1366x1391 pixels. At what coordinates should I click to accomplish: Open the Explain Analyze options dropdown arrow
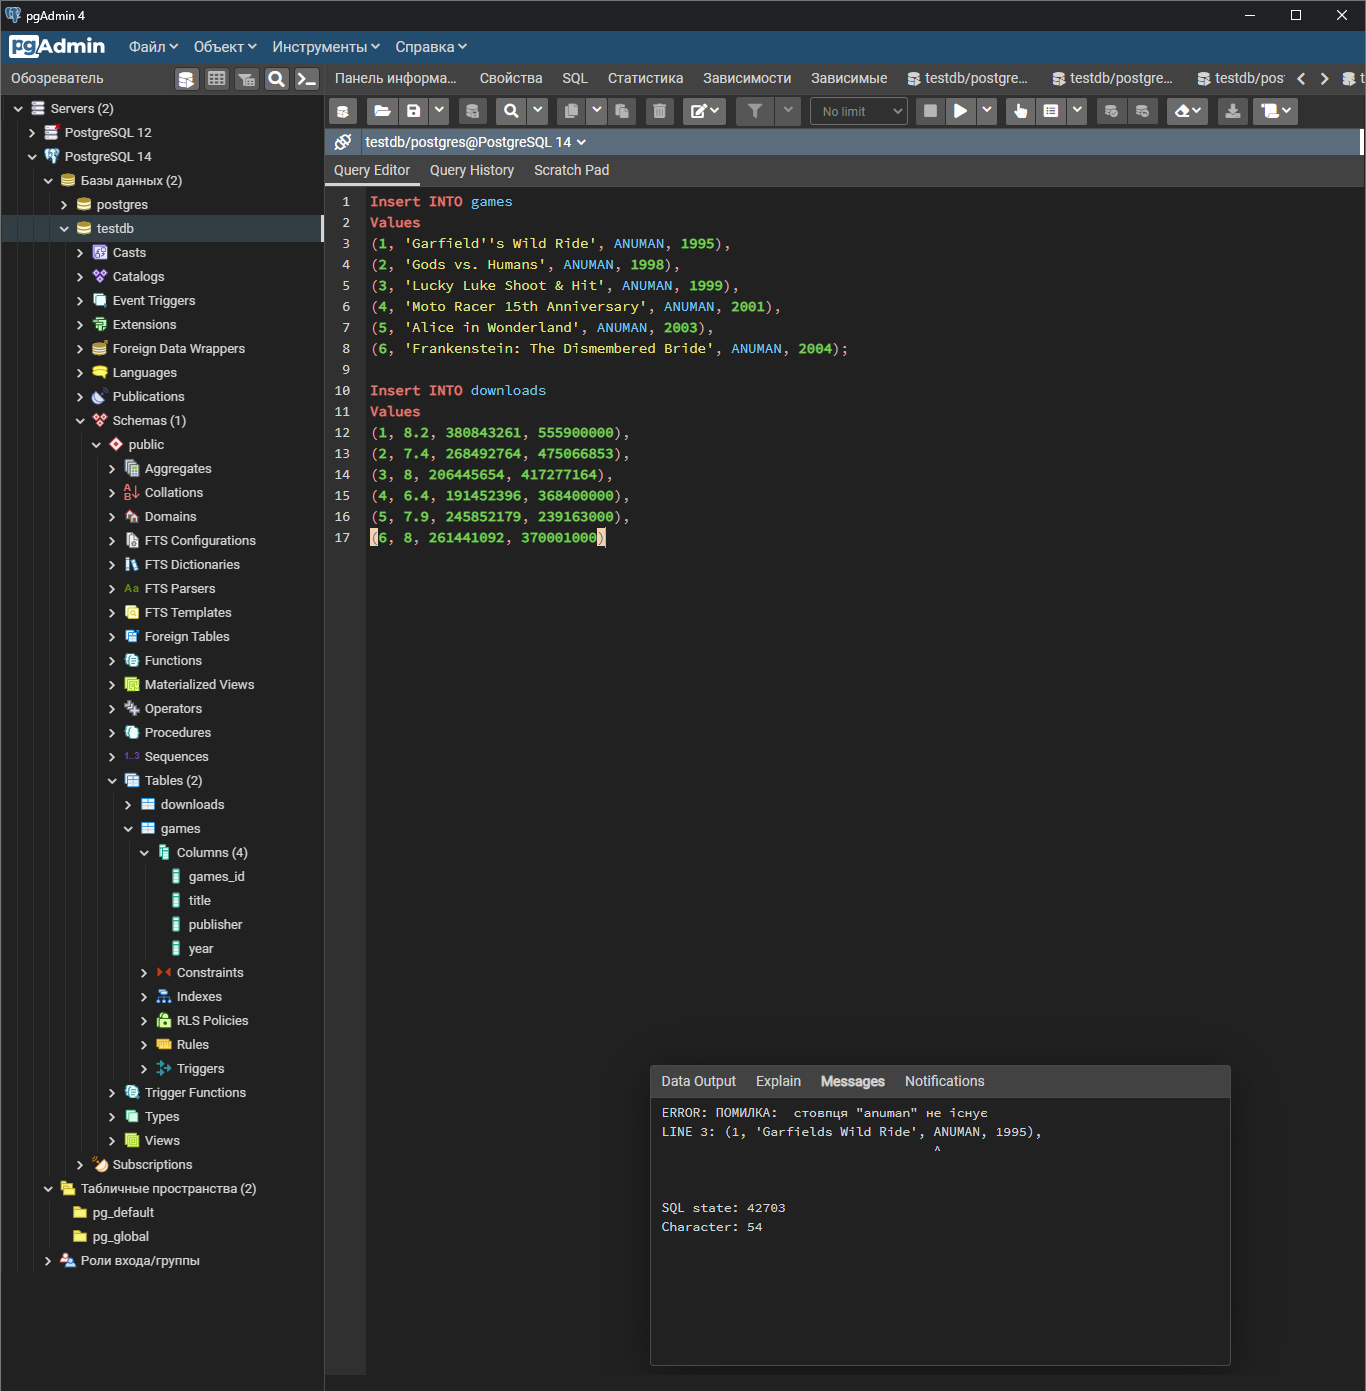click(1077, 111)
